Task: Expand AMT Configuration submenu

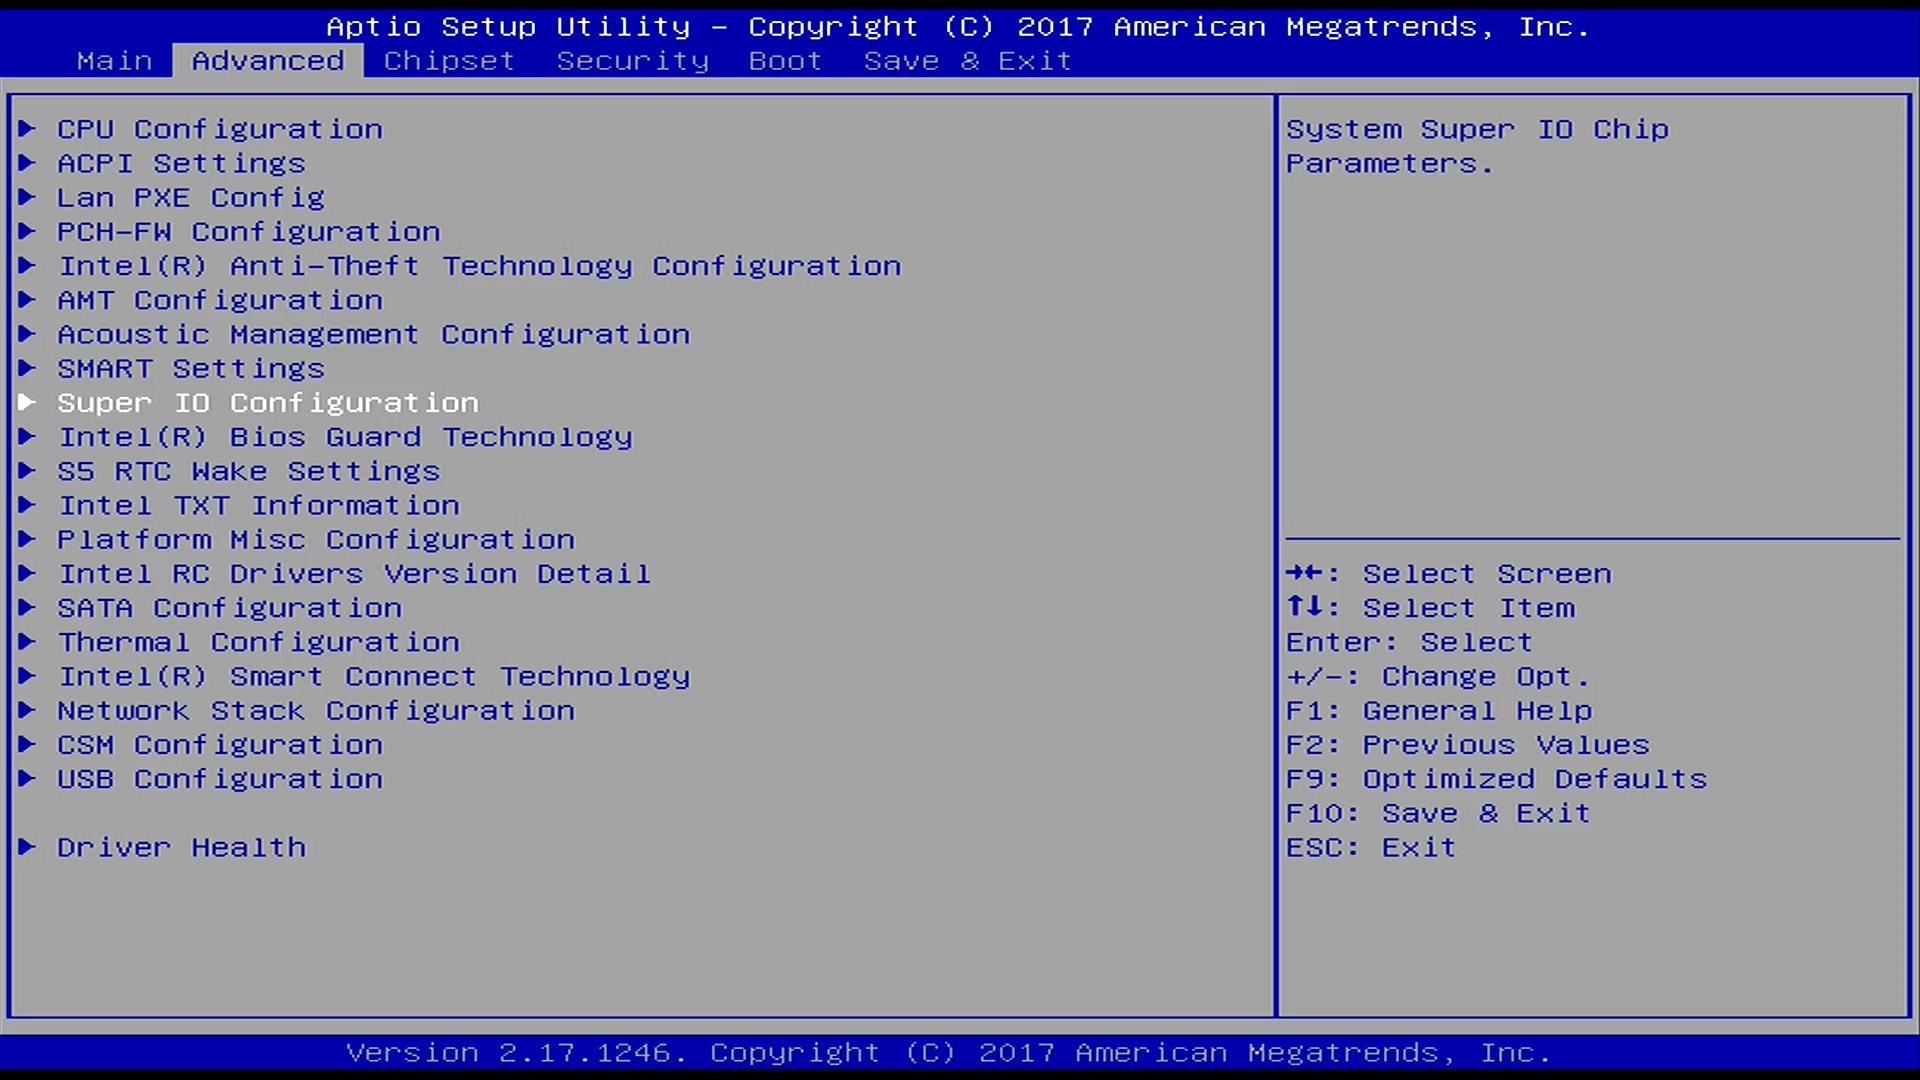Action: pyautogui.click(x=219, y=300)
